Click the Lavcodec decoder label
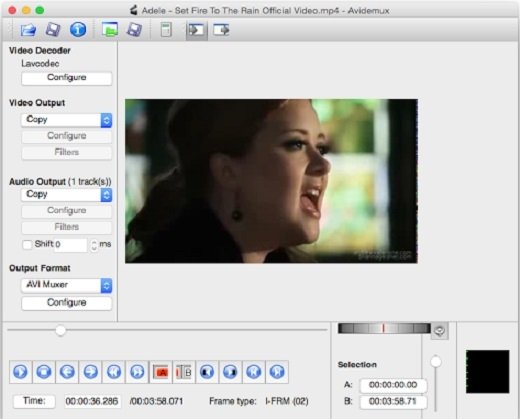The width and height of the screenshot is (520, 419). click(x=40, y=63)
